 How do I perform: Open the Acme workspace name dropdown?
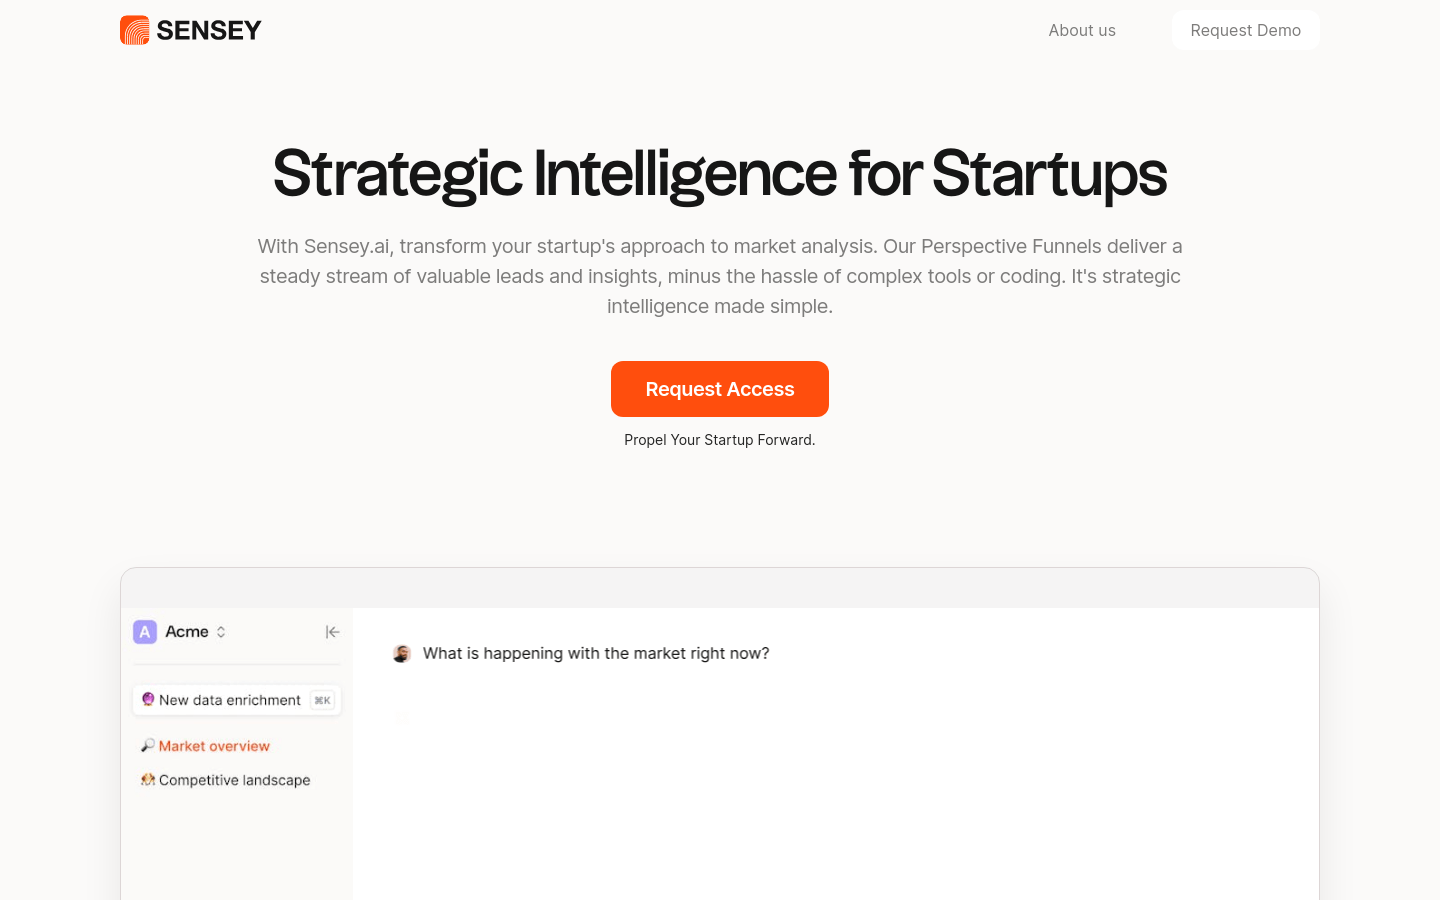(x=187, y=632)
